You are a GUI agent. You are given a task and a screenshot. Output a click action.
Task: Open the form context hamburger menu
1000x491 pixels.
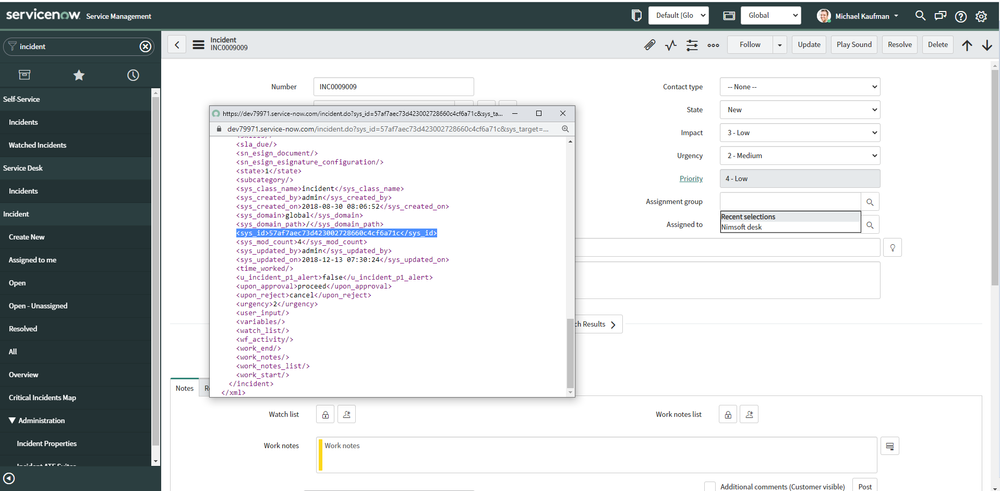(198, 45)
